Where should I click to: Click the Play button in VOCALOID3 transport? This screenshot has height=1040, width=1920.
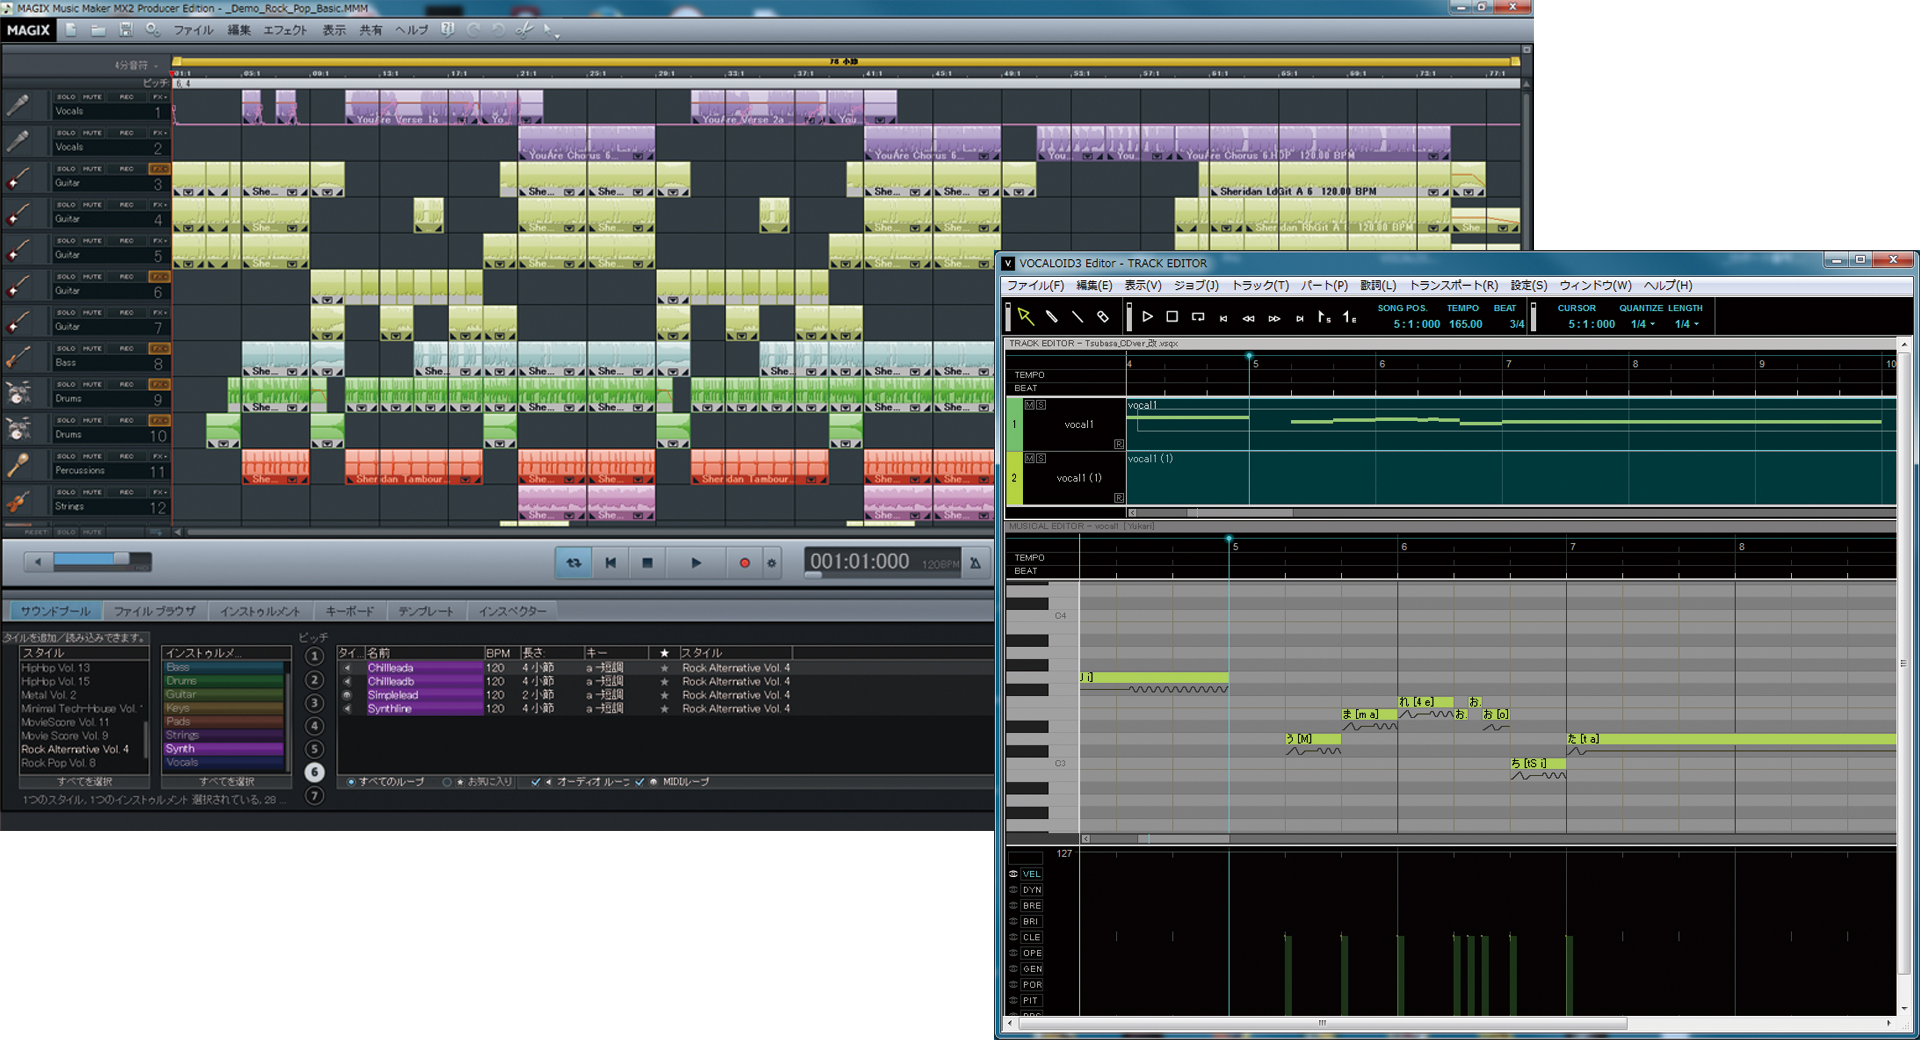click(x=1147, y=317)
